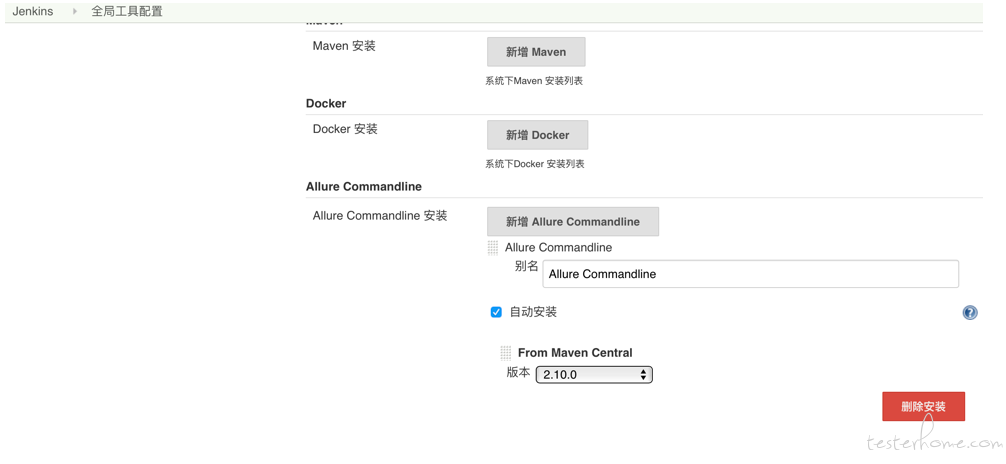Select the Docker section header
Viewport: 1006px width, 464px height.
coord(326,103)
